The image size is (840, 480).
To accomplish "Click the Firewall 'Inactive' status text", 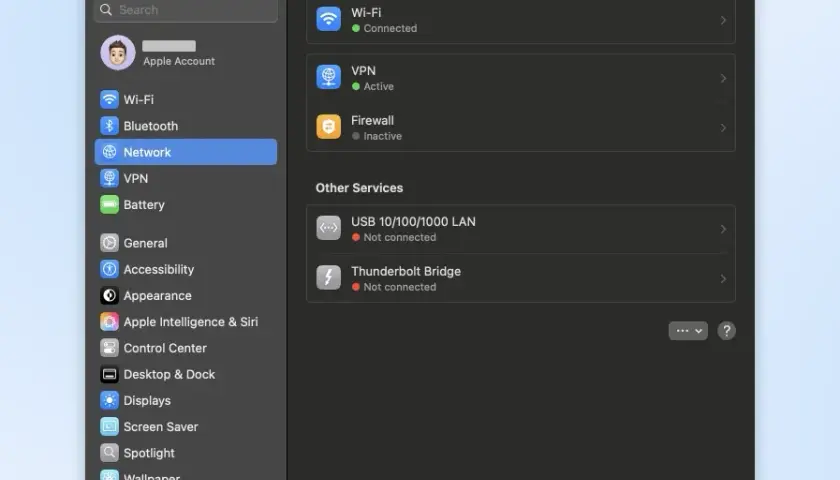I will click(x=382, y=136).
